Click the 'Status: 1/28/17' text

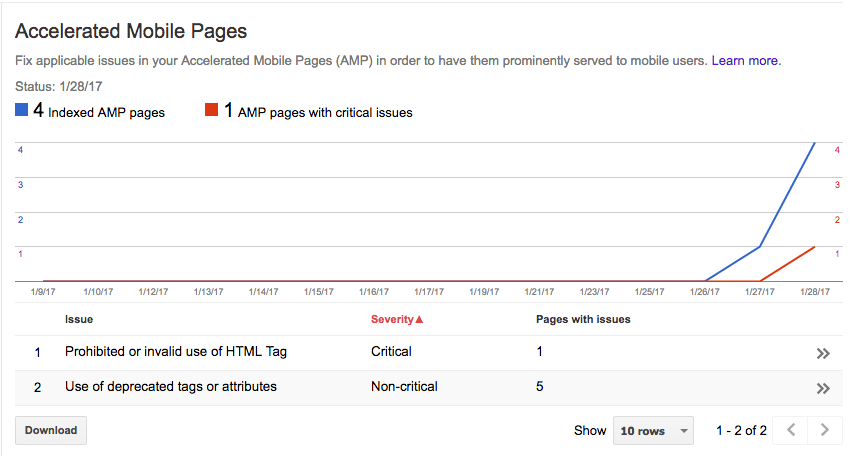pyautogui.click(x=59, y=86)
